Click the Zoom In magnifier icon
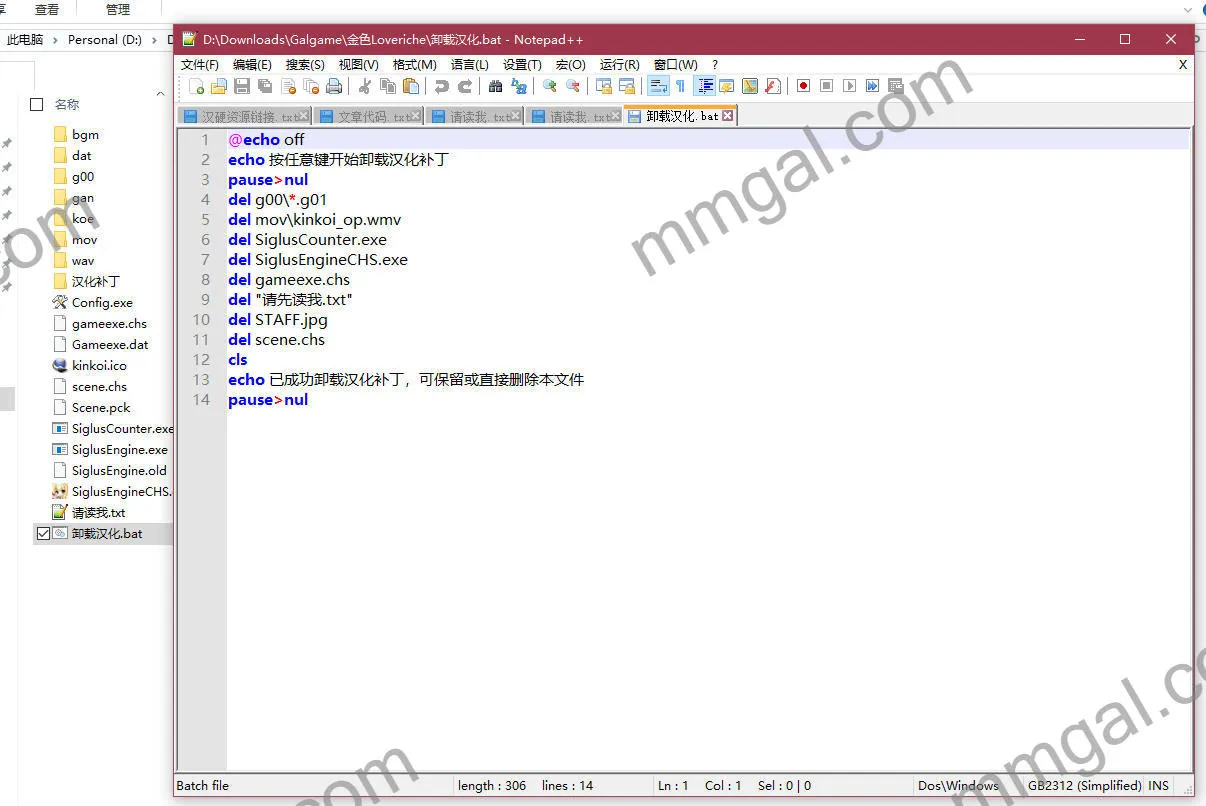Viewport: 1206px width, 806px height. coord(549,86)
